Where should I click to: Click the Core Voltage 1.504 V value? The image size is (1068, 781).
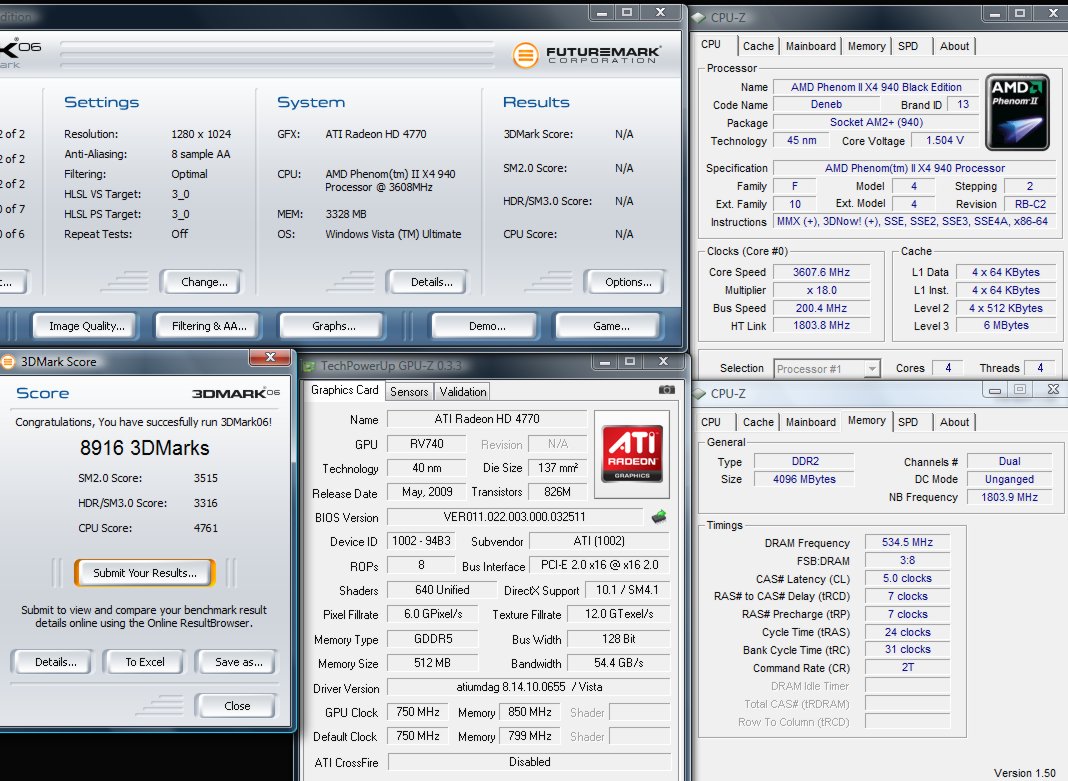coord(945,140)
